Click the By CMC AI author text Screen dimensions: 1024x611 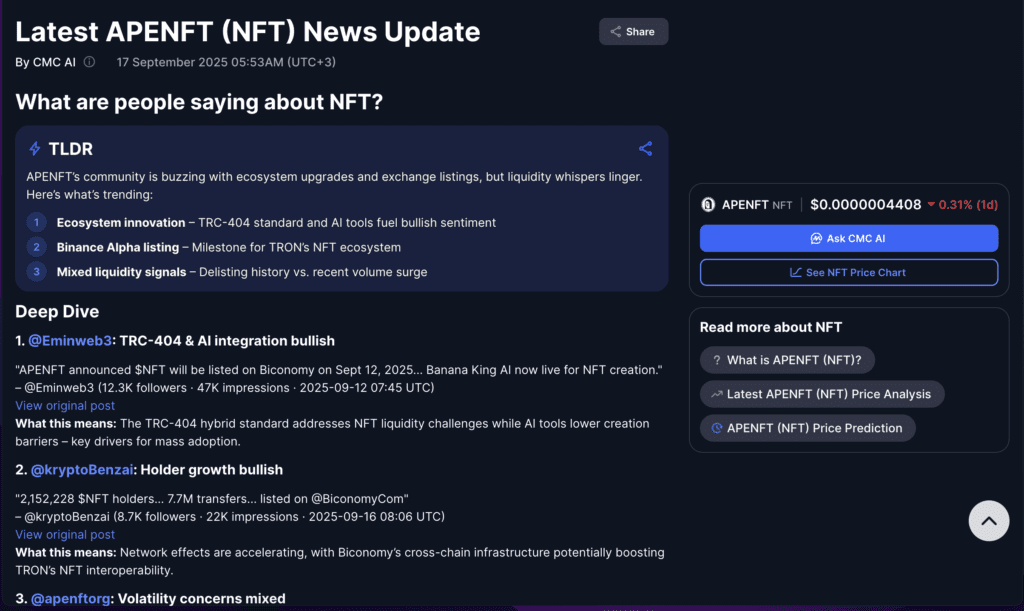45,62
